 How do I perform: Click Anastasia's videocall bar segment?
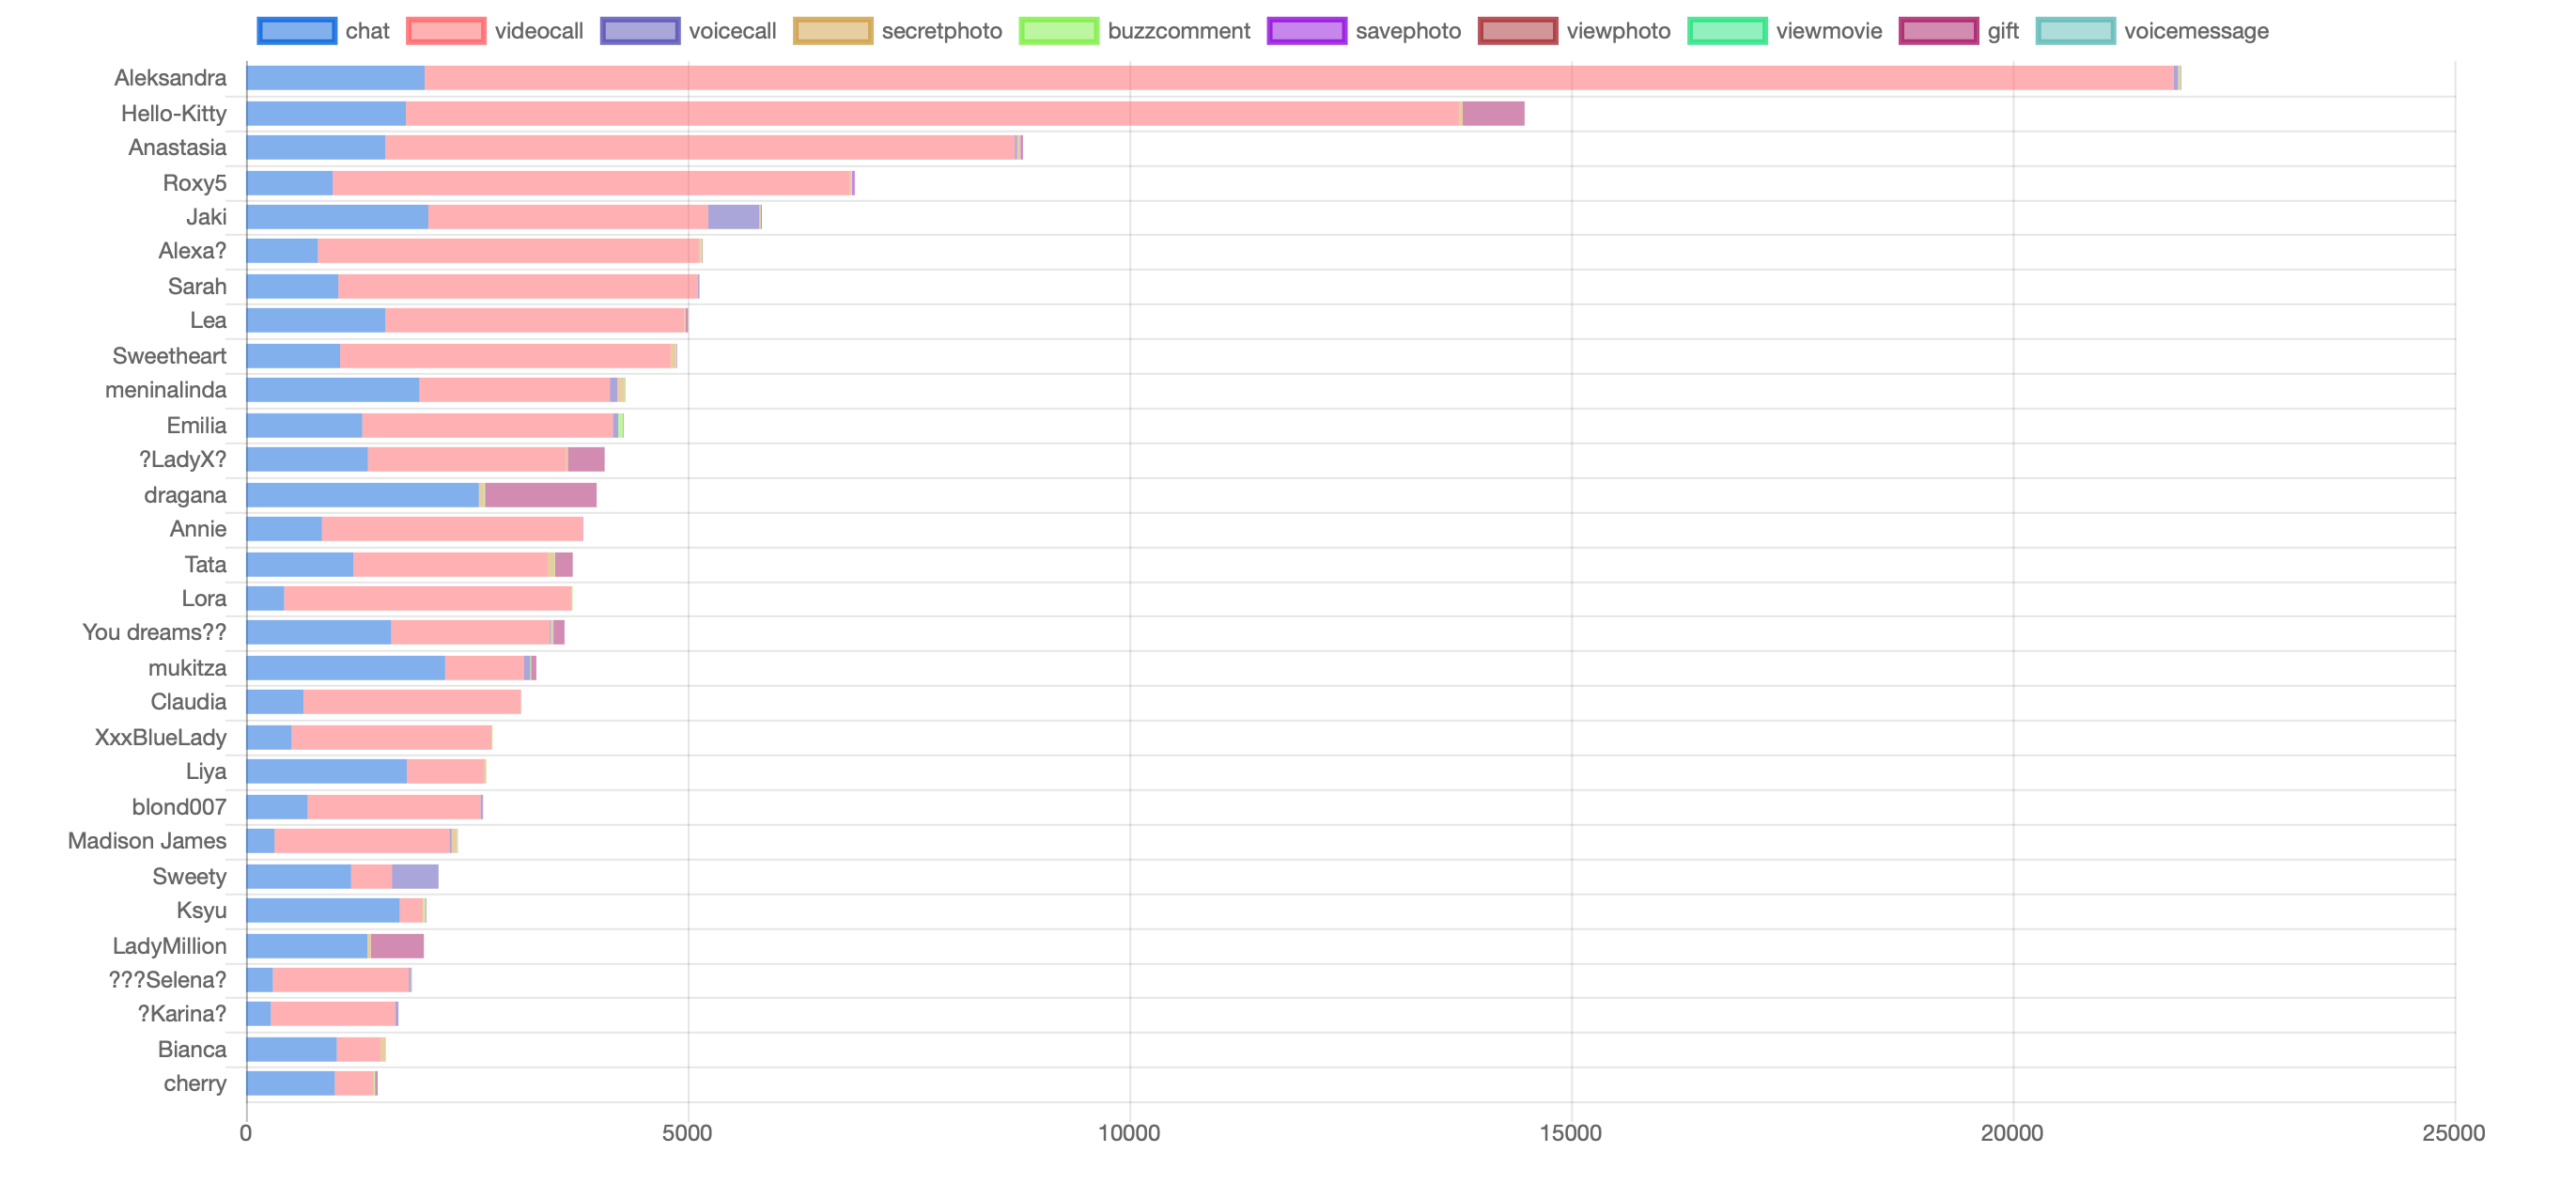click(701, 148)
